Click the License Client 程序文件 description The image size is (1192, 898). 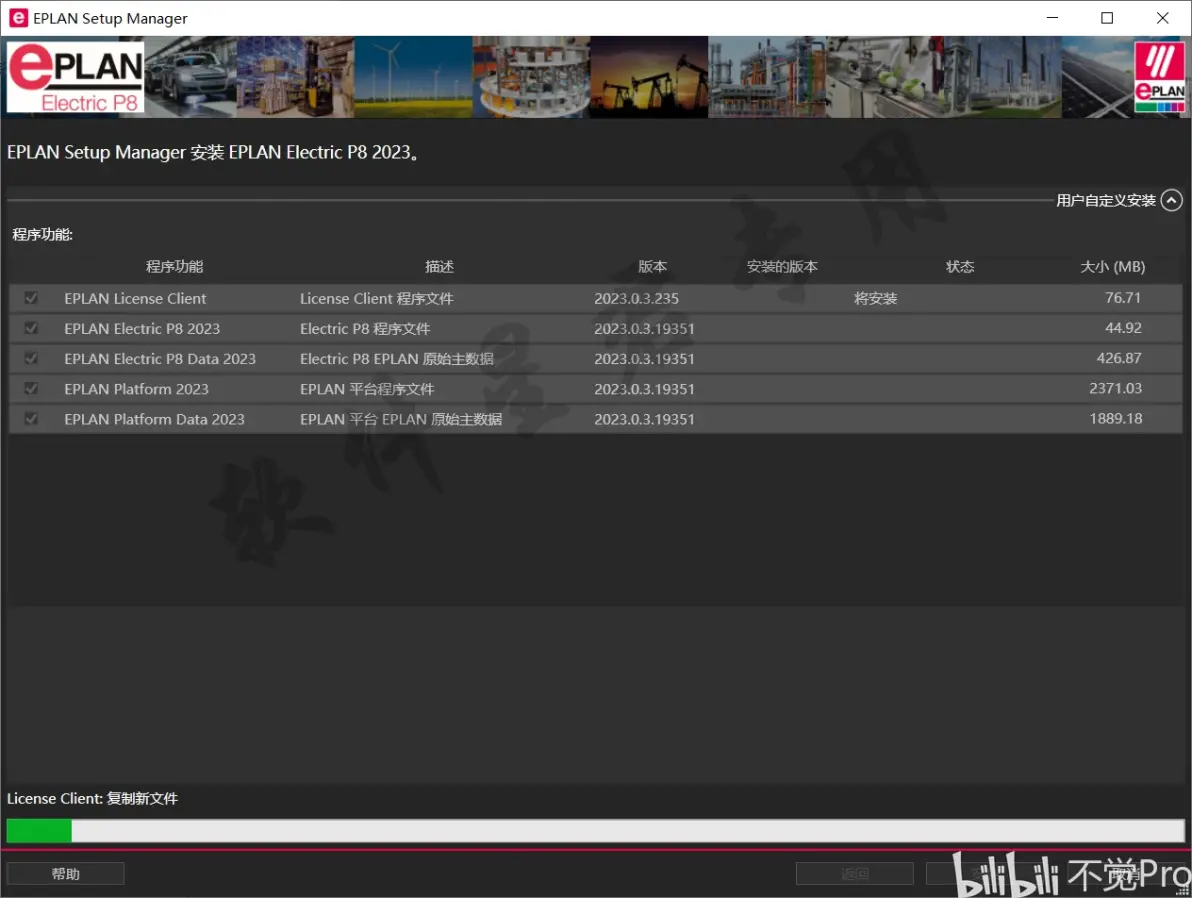point(376,298)
